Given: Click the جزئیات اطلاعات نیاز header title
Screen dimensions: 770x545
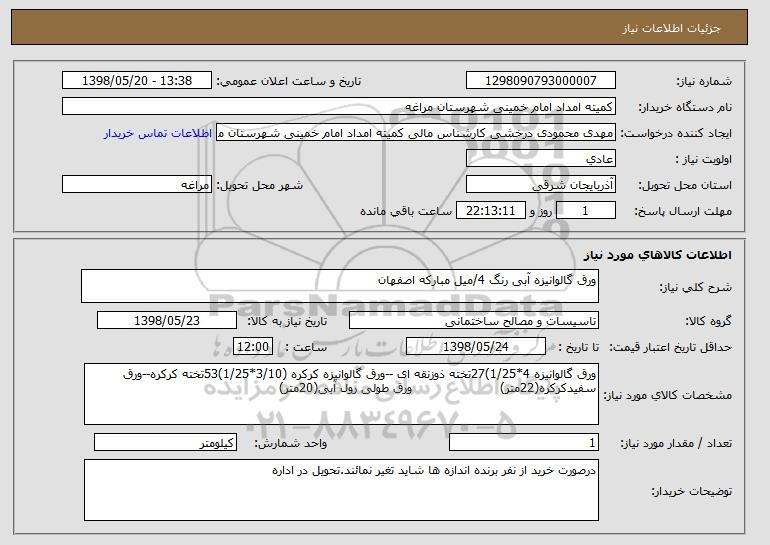Looking at the screenshot, I should (x=672, y=28).
